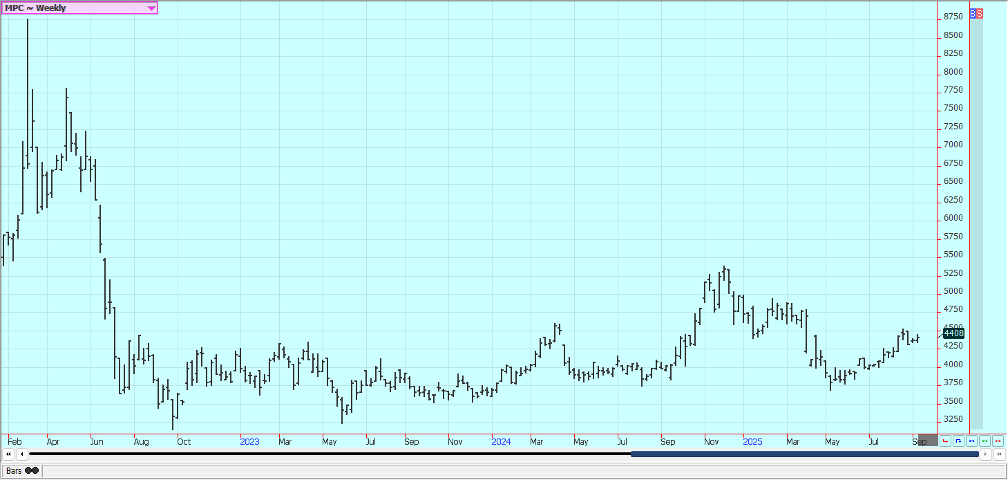
Task: Open the MPC ~ Weekly symbol dropdown
Action: [79, 8]
